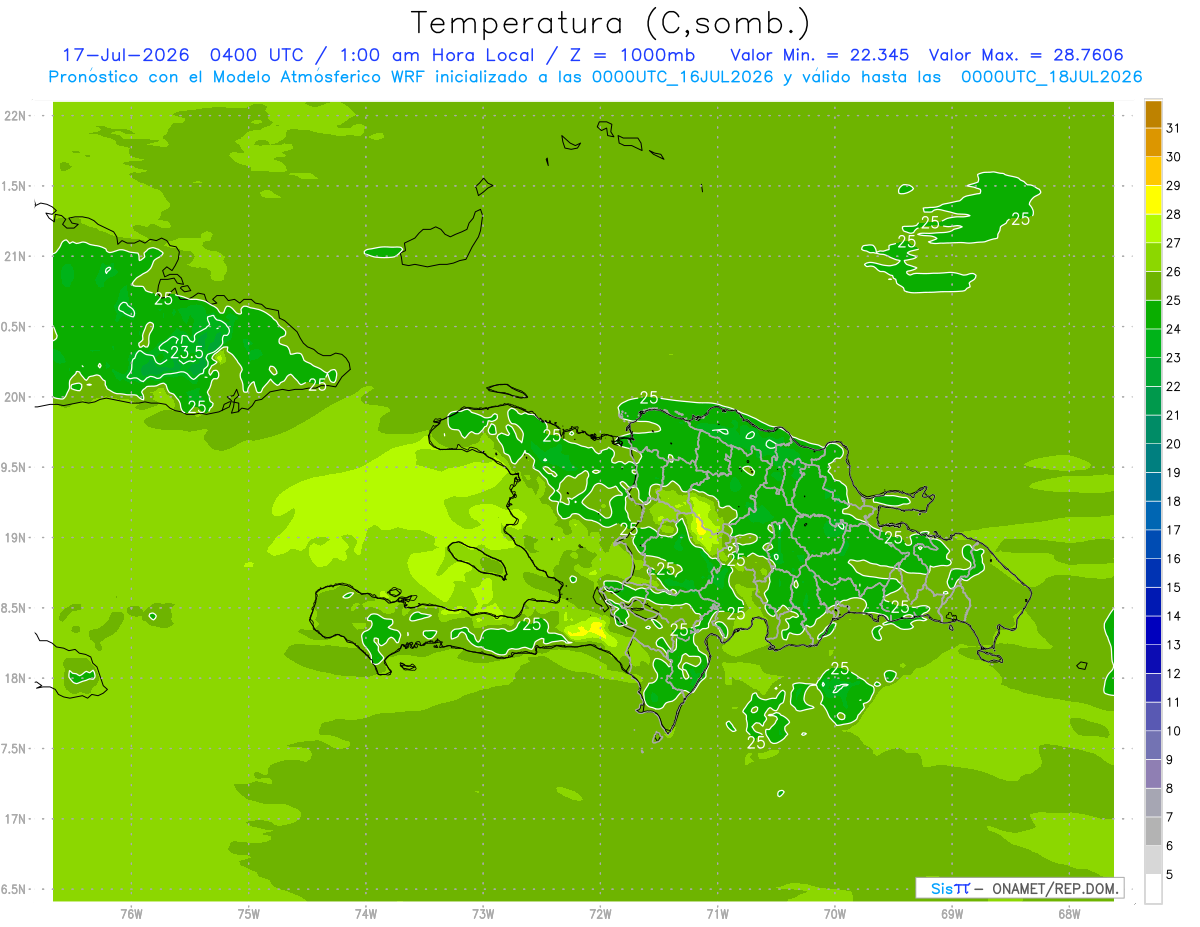
Task: Click legend value '28'
Action: point(1174,214)
